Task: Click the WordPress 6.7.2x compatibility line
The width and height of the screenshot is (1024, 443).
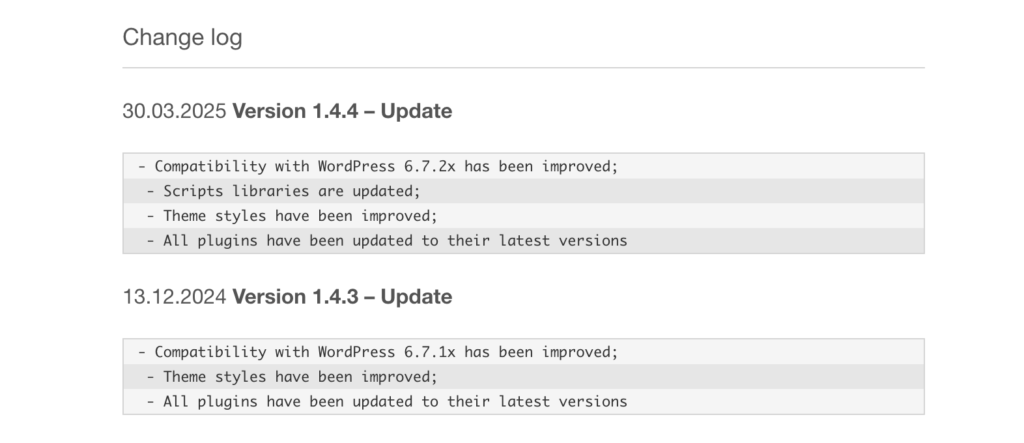Action: pos(378,167)
